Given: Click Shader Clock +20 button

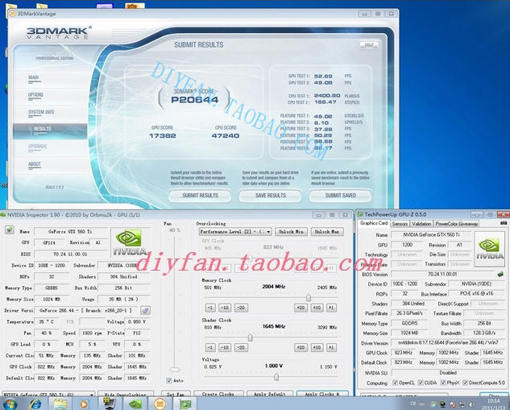Looking at the screenshot, I should tap(301, 348).
